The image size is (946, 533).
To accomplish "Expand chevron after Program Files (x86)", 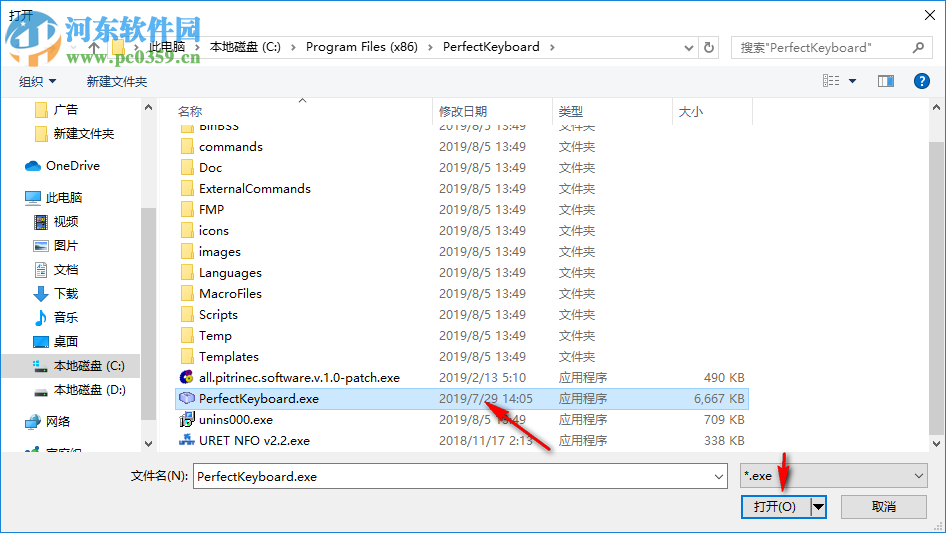I will pyautogui.click(x=430, y=48).
